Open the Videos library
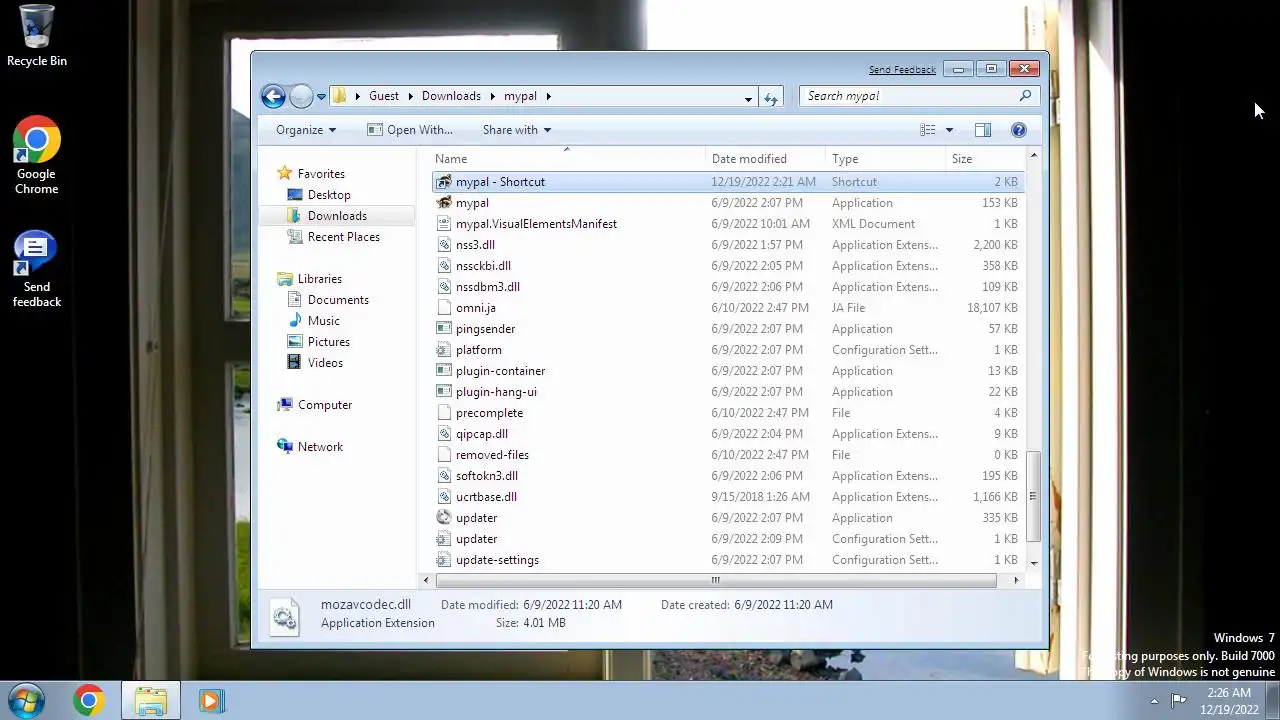1280x720 pixels. (x=325, y=363)
